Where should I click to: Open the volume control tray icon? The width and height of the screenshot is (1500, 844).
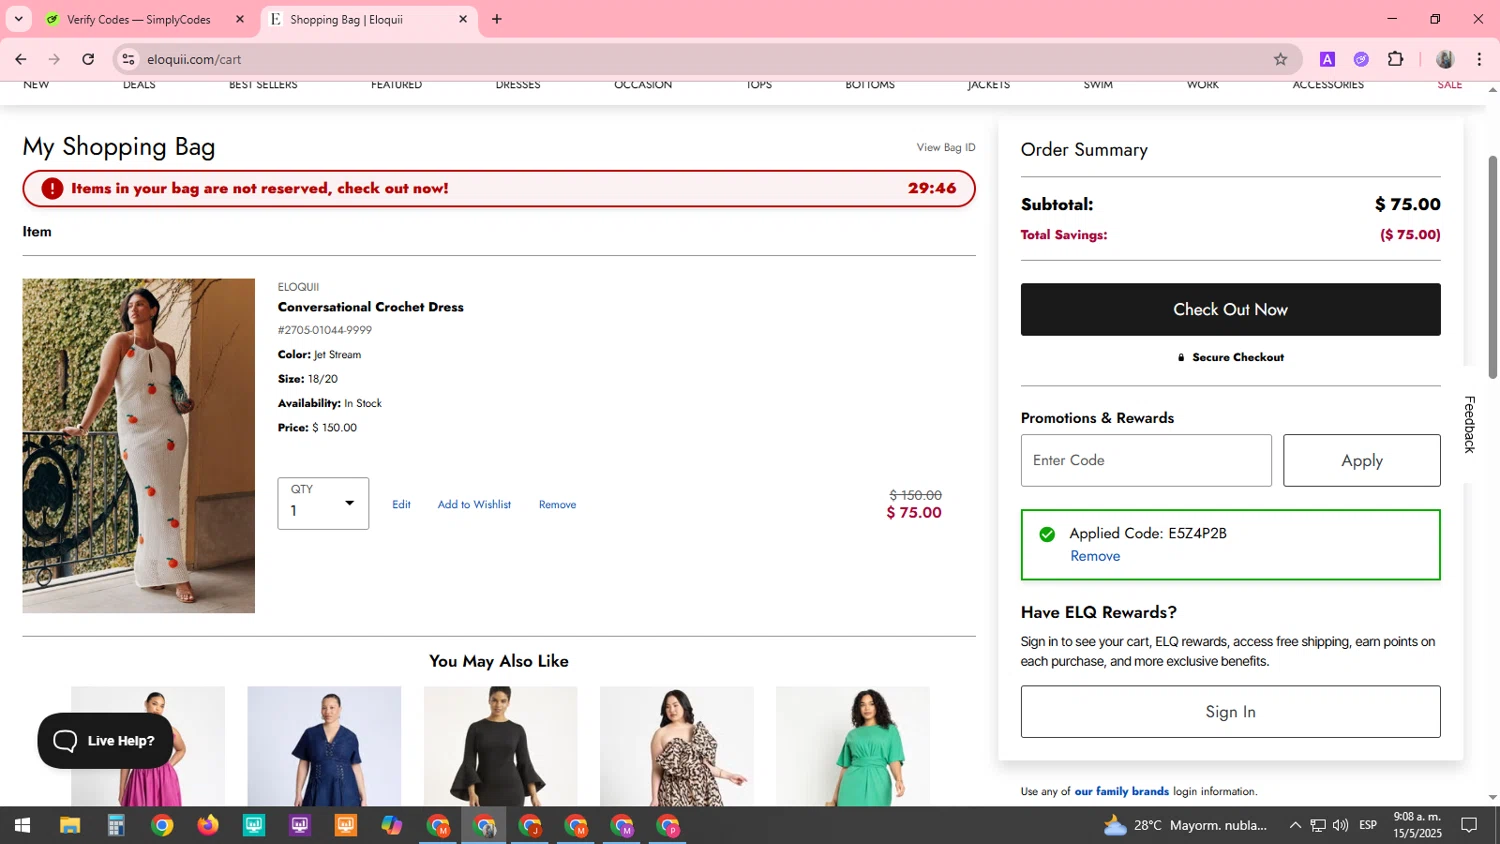[x=1340, y=826]
